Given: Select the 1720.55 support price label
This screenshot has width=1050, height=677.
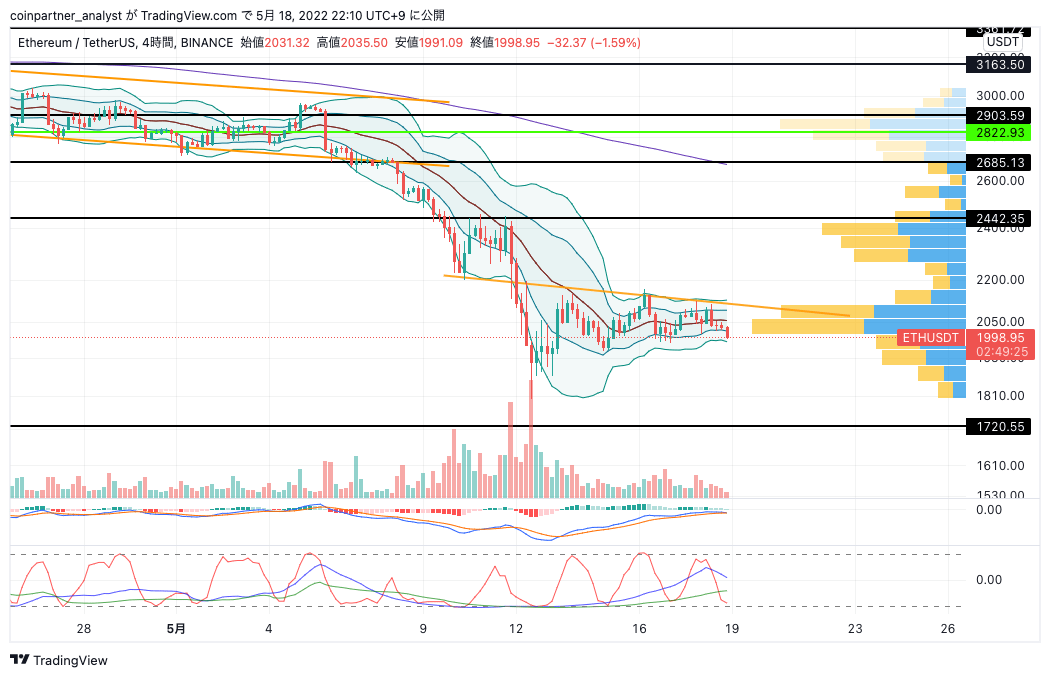Looking at the screenshot, I should [1003, 427].
